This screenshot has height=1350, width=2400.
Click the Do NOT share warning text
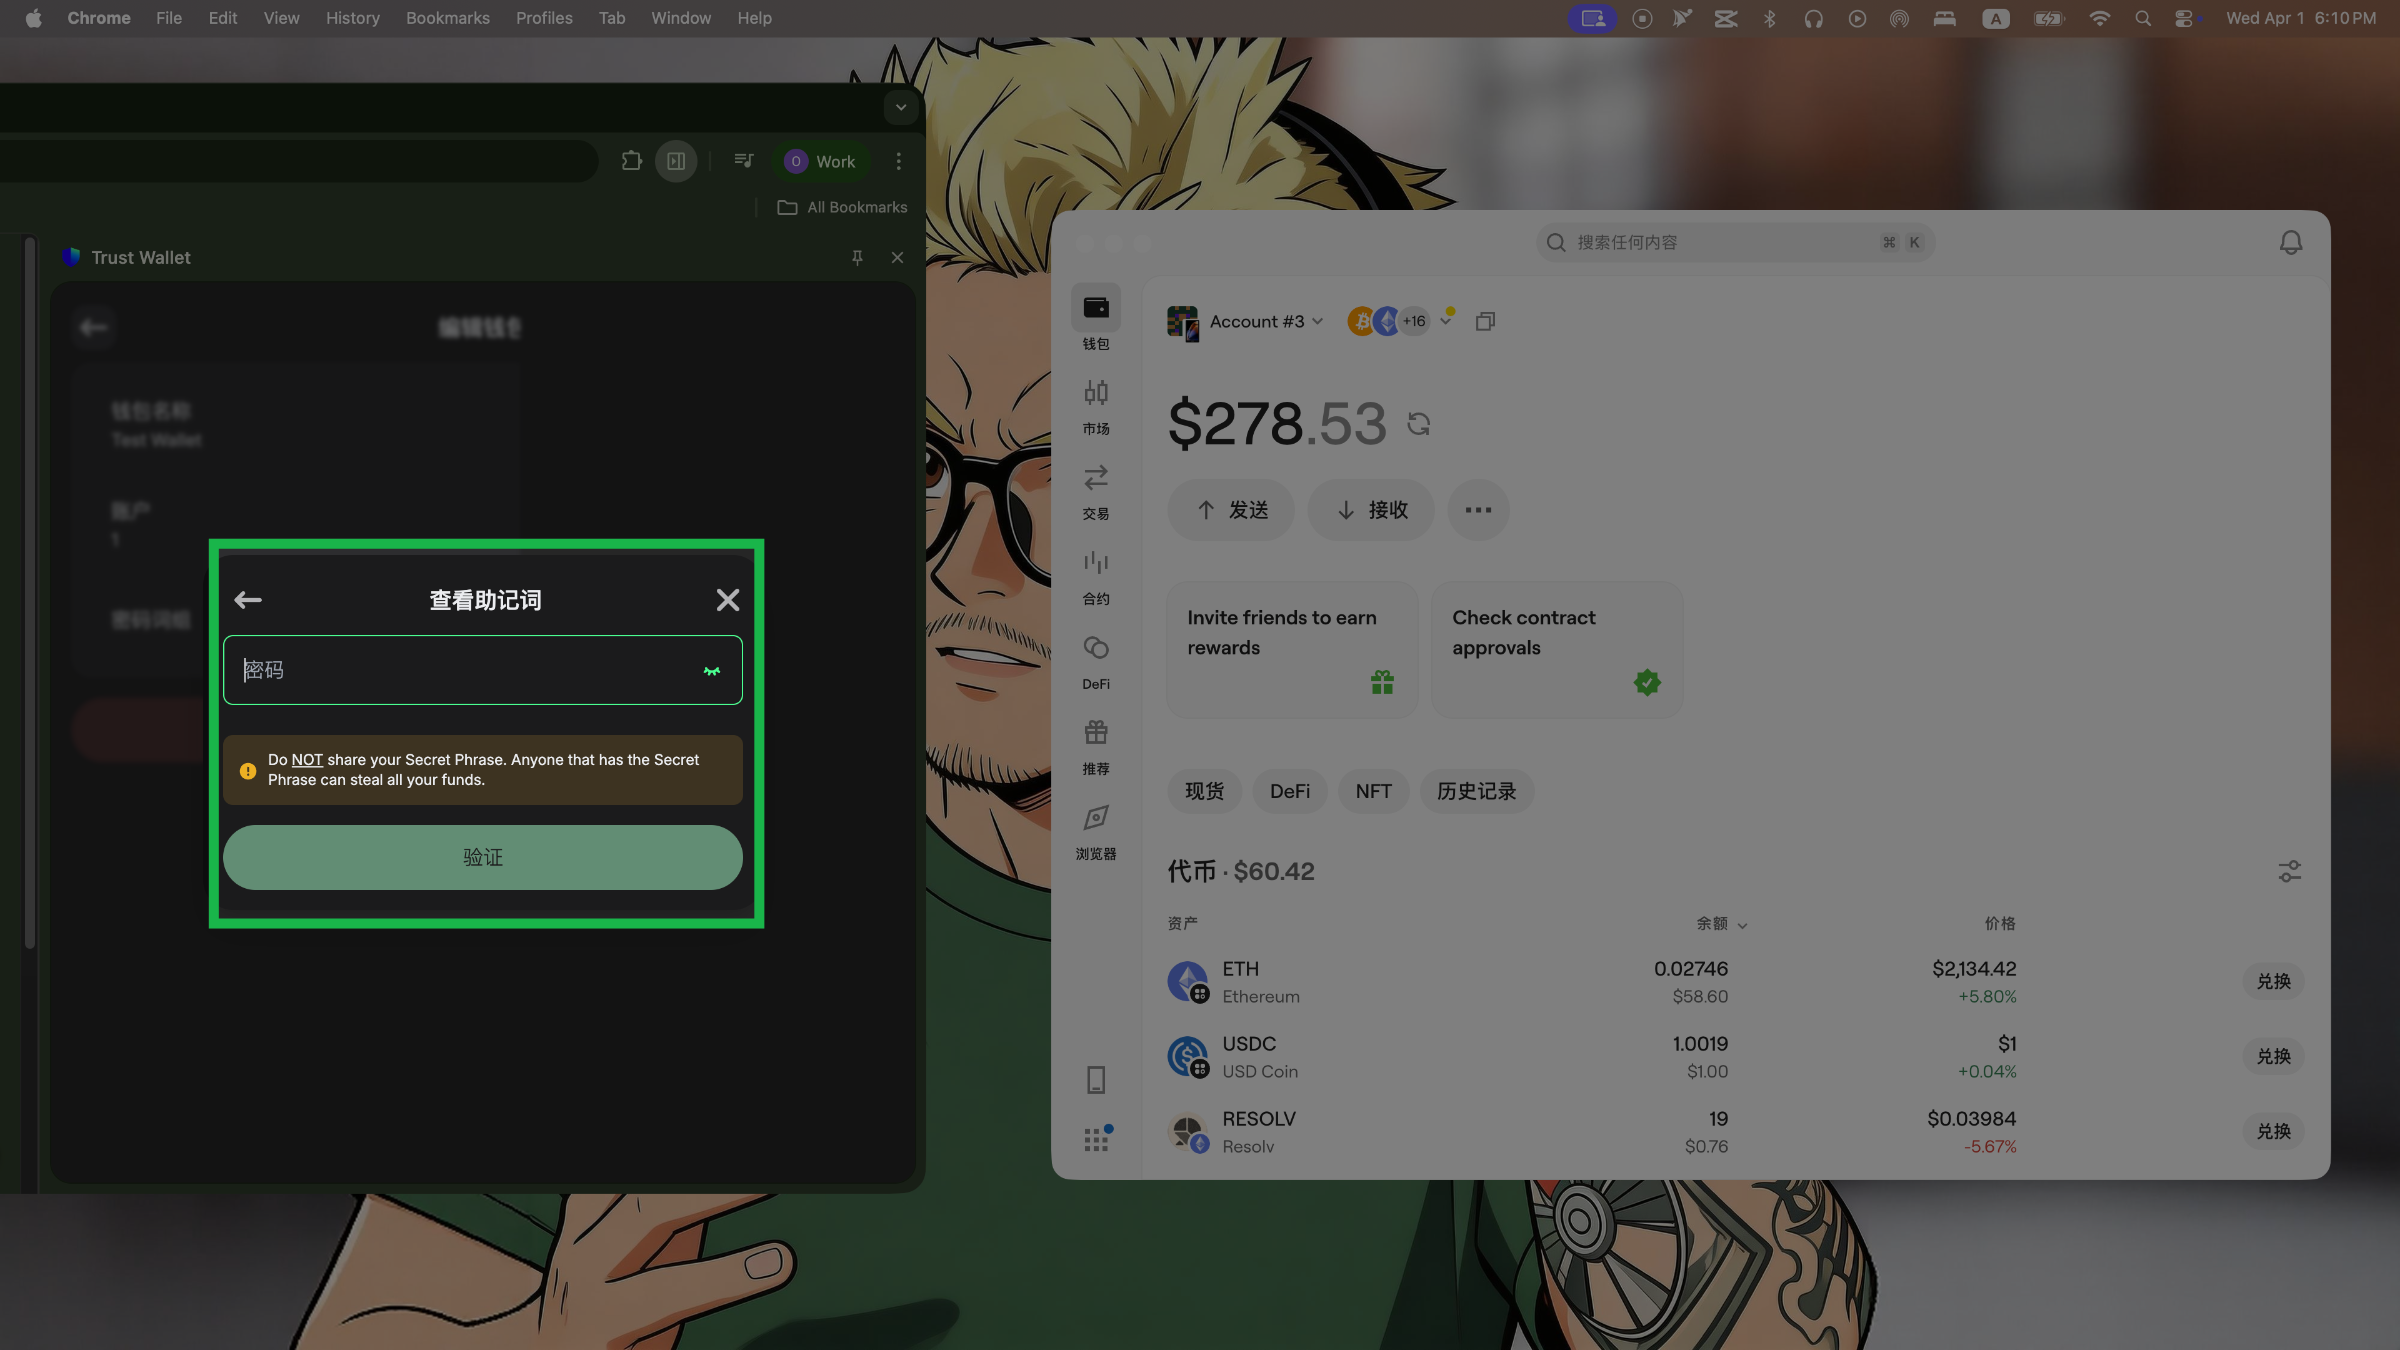click(484, 770)
